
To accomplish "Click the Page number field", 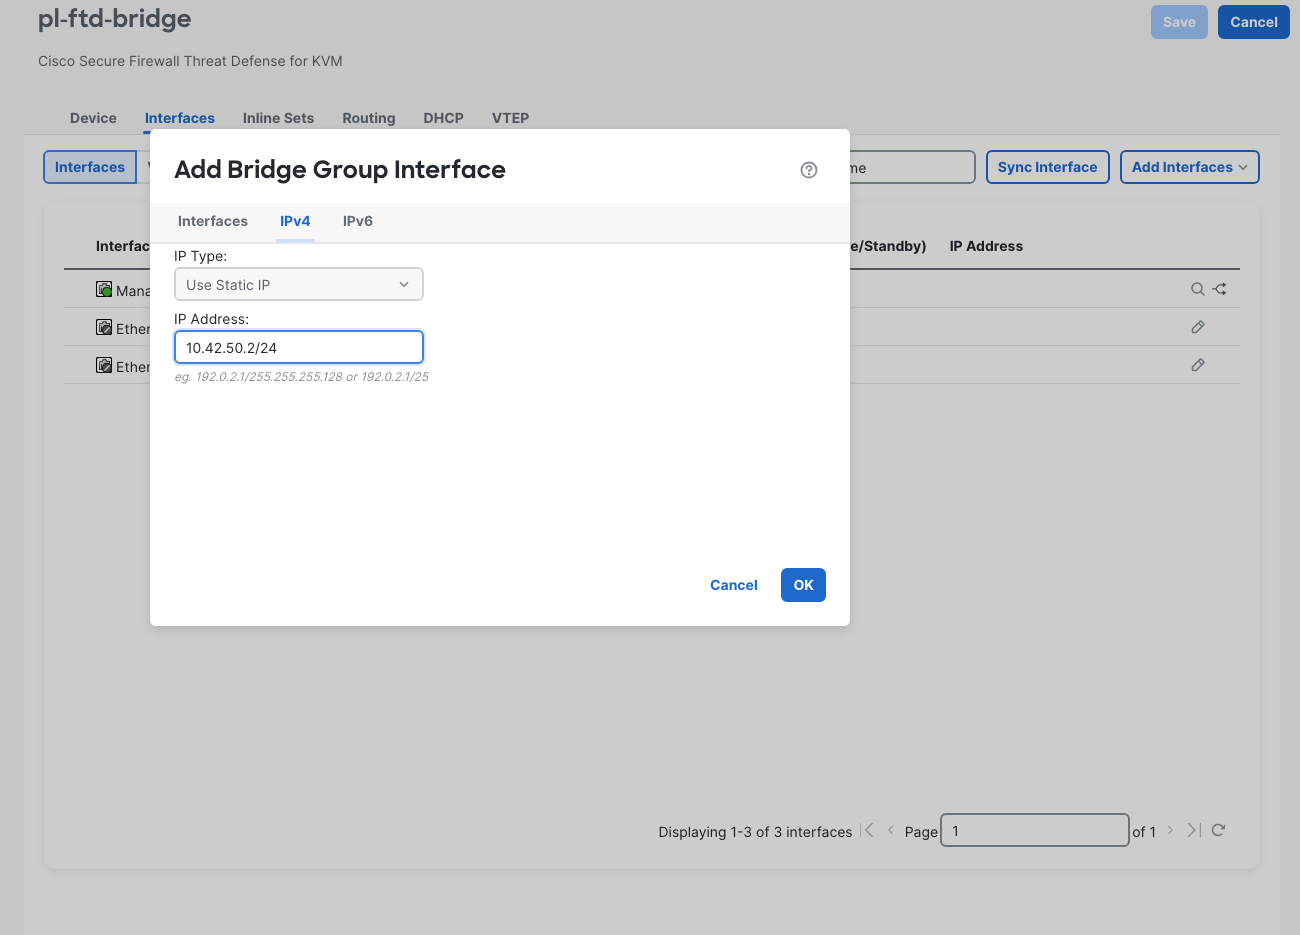I will 1035,830.
